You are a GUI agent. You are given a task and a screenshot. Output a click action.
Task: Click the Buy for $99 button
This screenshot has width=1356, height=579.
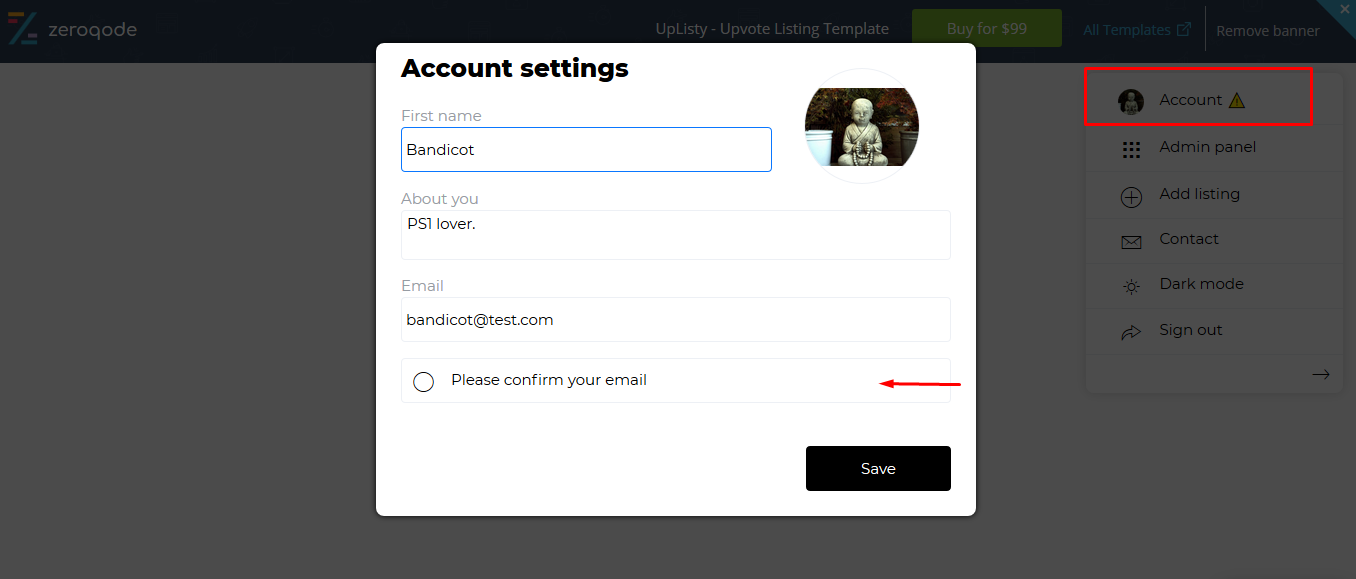pos(987,28)
